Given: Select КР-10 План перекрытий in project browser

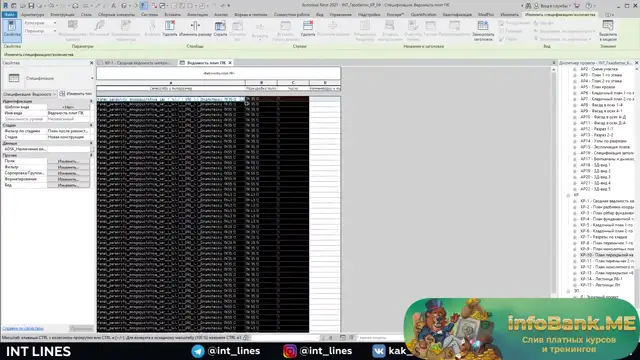Looking at the screenshot, I should click(x=607, y=255).
